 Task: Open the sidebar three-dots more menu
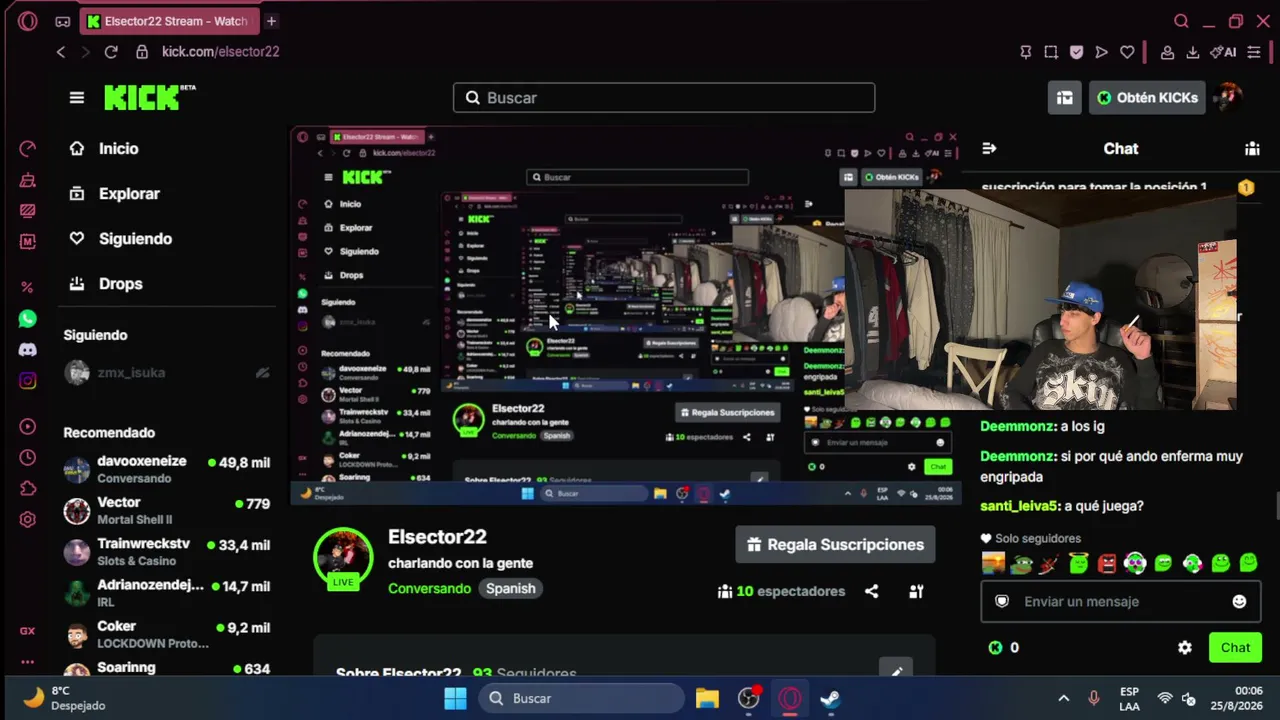click(28, 661)
